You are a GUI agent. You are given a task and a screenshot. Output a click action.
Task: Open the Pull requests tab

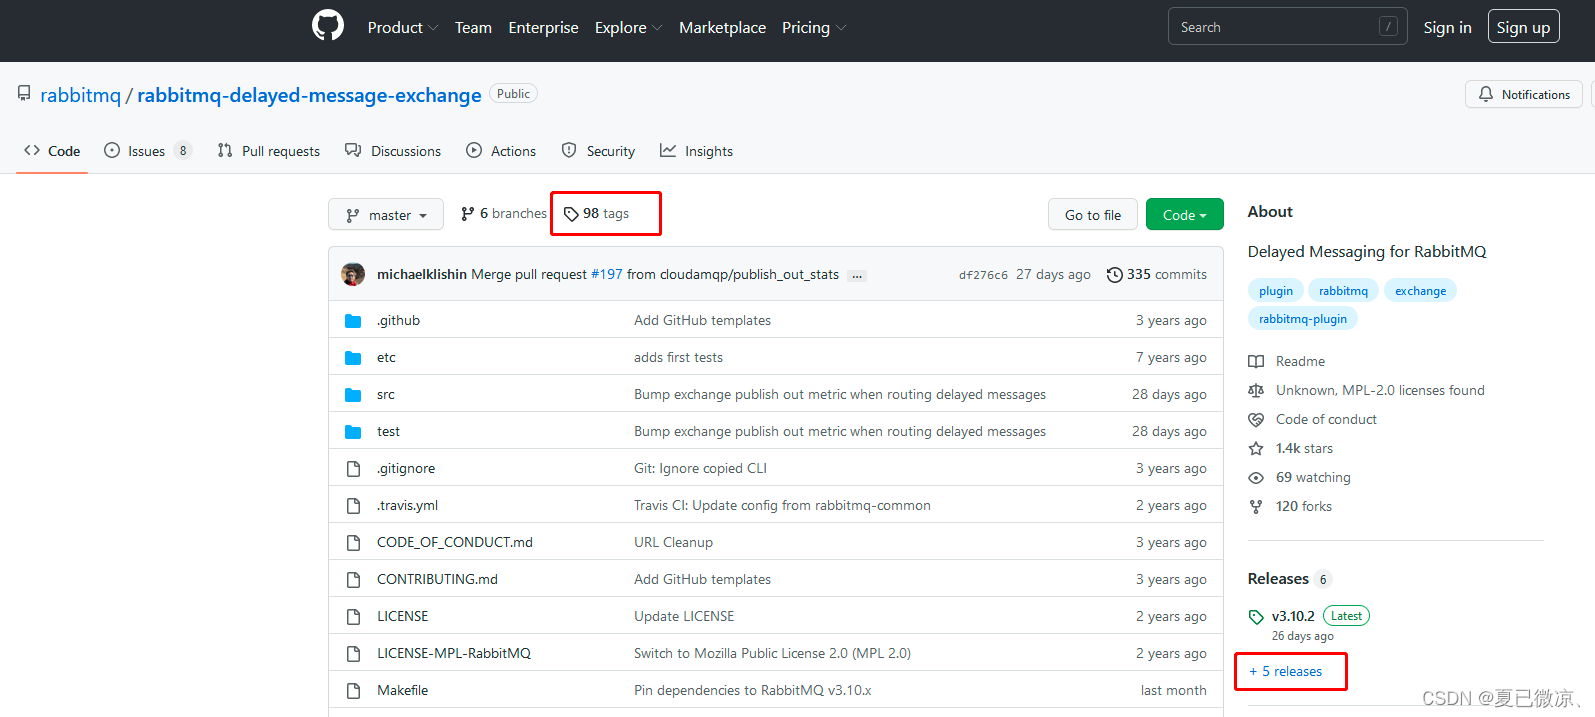click(269, 151)
